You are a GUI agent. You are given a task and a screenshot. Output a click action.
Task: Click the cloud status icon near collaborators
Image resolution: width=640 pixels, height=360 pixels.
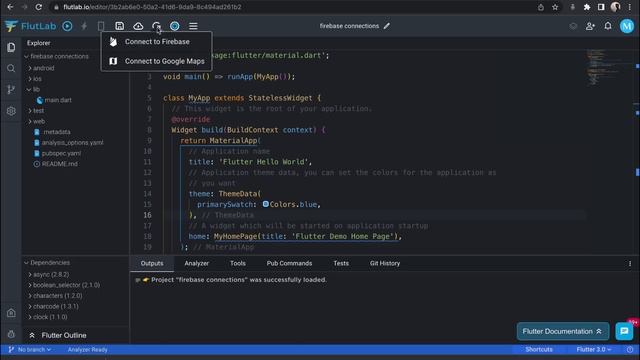(573, 26)
